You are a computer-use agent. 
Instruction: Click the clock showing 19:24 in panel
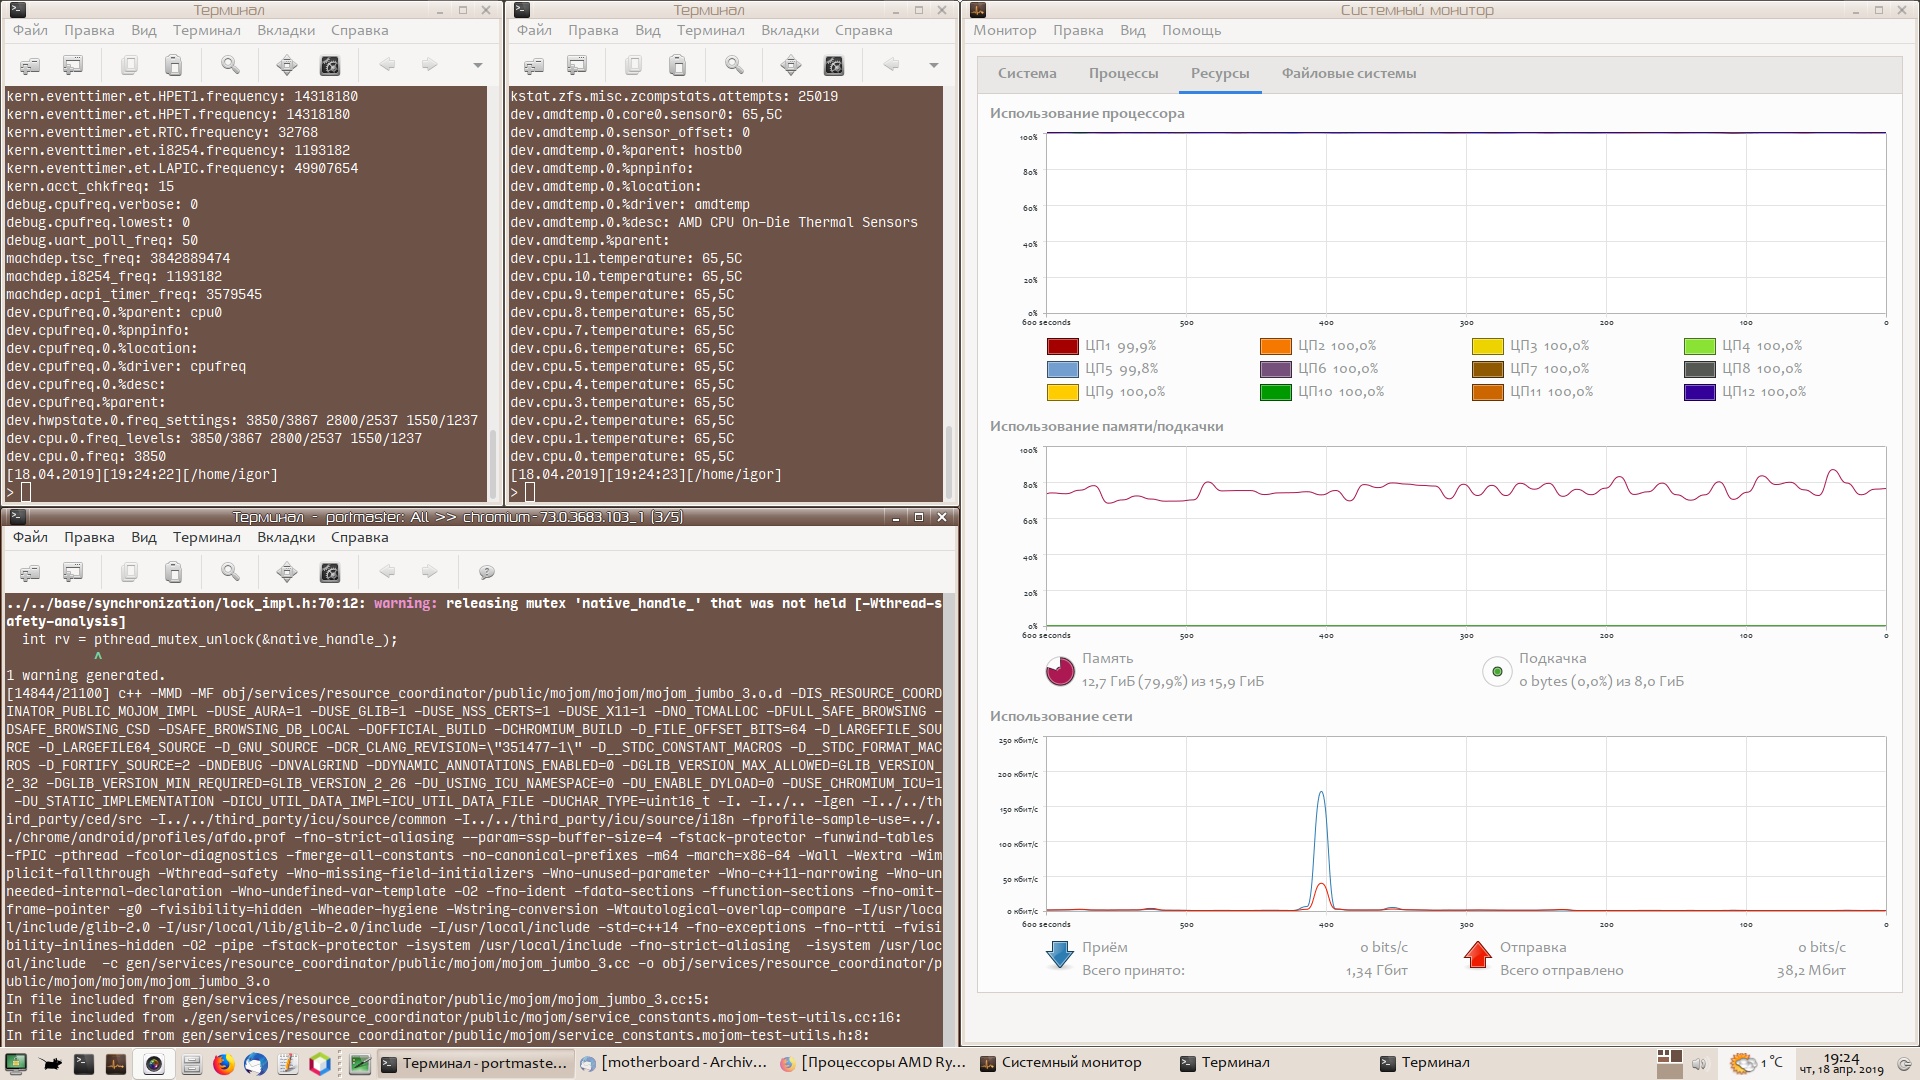pyautogui.click(x=1841, y=1063)
